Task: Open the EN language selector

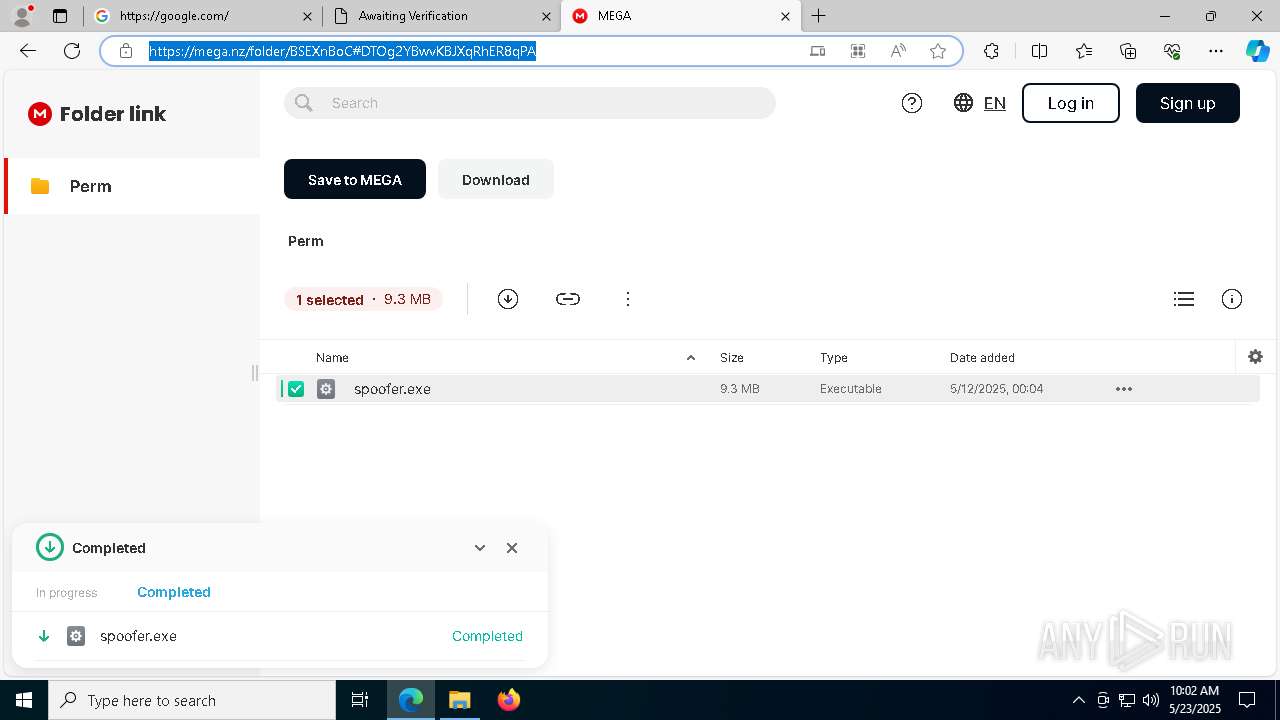Action: point(995,103)
